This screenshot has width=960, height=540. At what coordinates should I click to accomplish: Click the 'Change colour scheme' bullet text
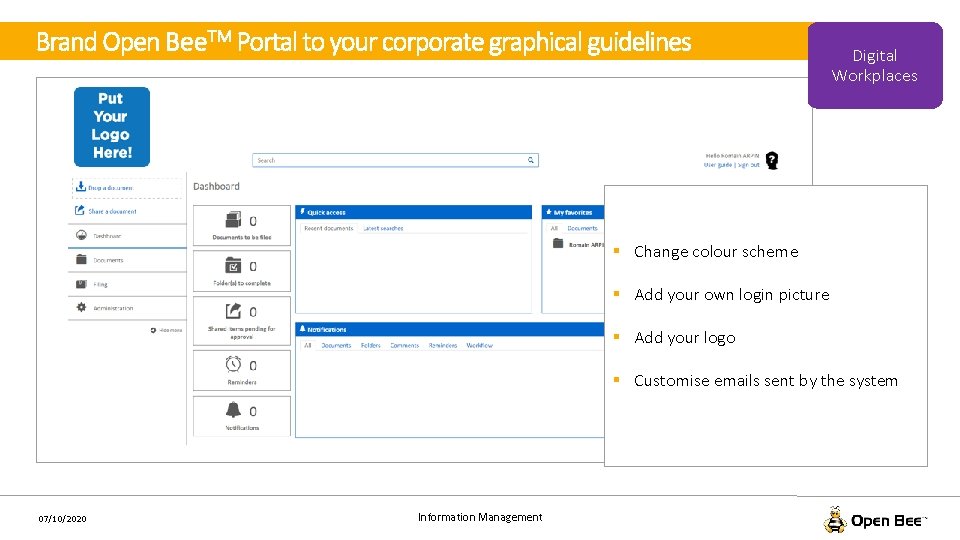click(716, 252)
